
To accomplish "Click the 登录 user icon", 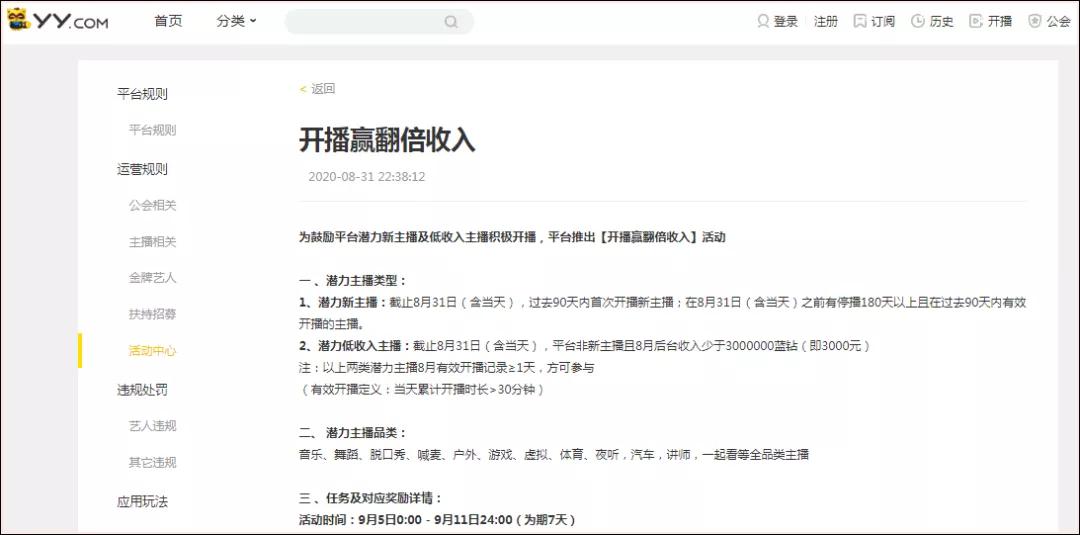I will pyautogui.click(x=762, y=21).
